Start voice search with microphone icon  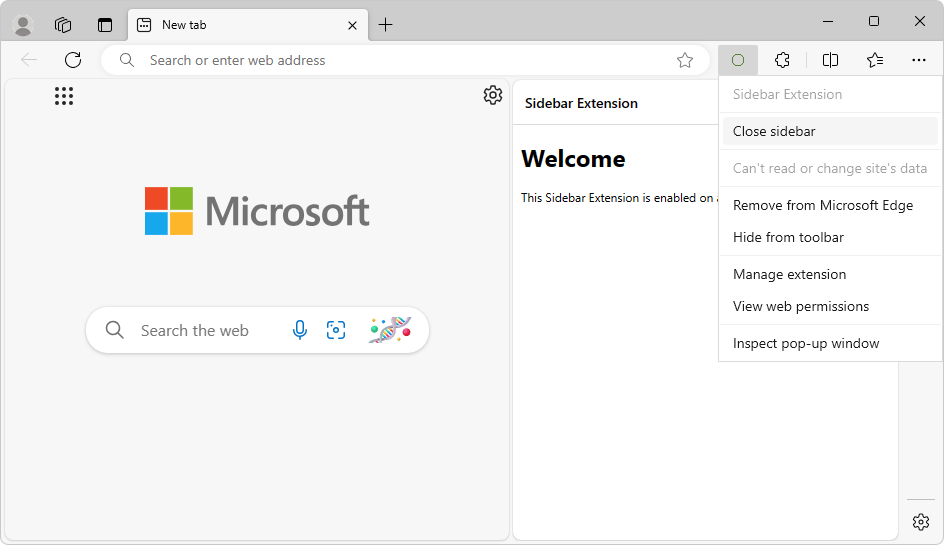click(x=299, y=330)
